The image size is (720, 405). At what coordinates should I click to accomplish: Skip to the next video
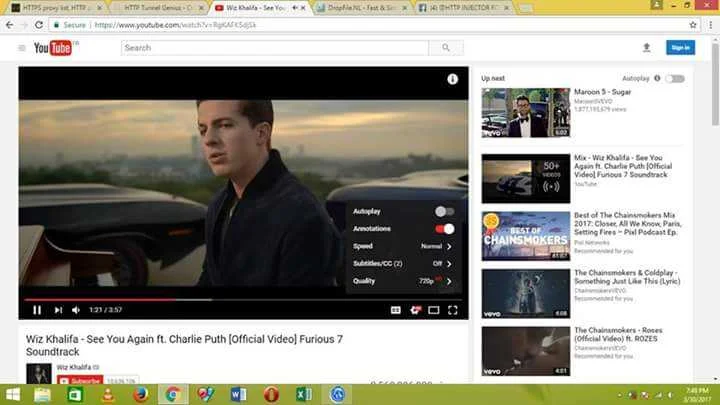coord(58,310)
